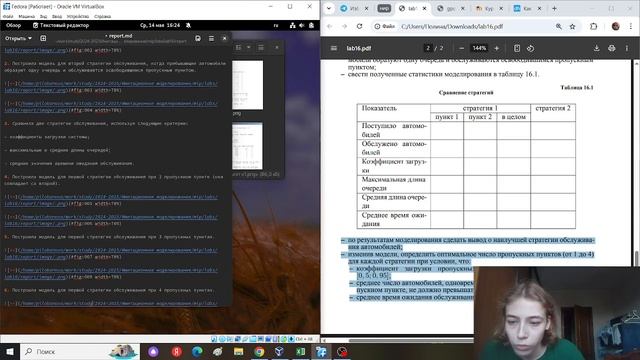Print the PDF document
Screen dimensions: 640x360
611,48
